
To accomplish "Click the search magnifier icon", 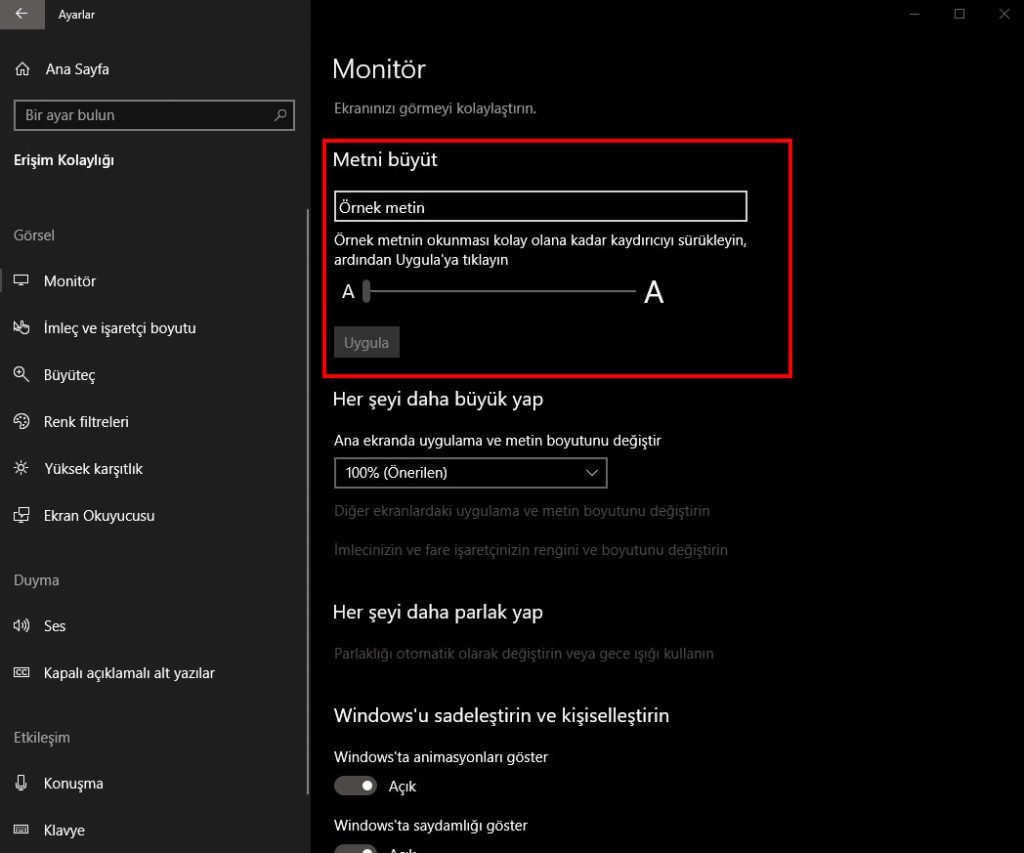I will click(281, 115).
